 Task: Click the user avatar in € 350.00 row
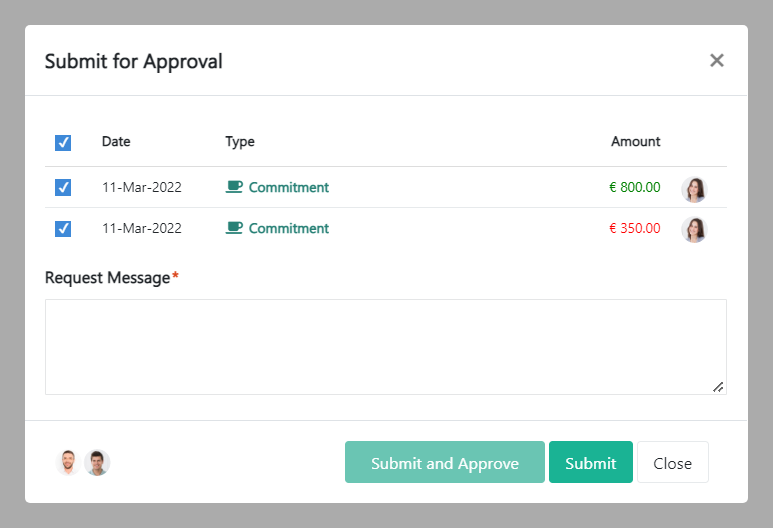(x=694, y=230)
